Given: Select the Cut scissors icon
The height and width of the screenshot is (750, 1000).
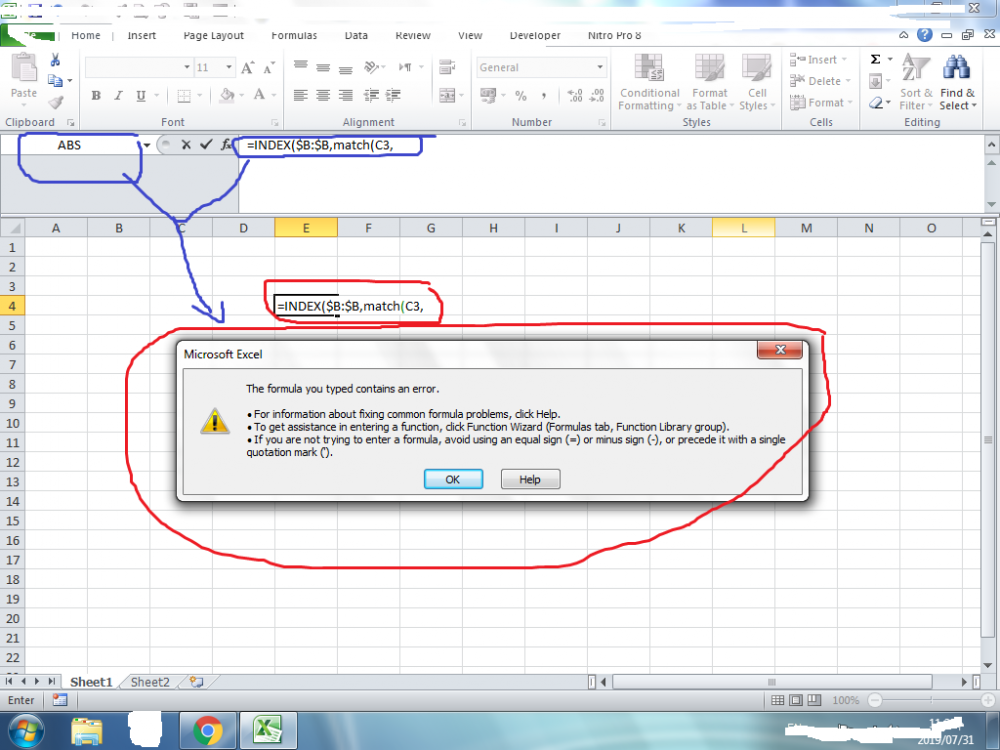Looking at the screenshot, I should click(55, 60).
